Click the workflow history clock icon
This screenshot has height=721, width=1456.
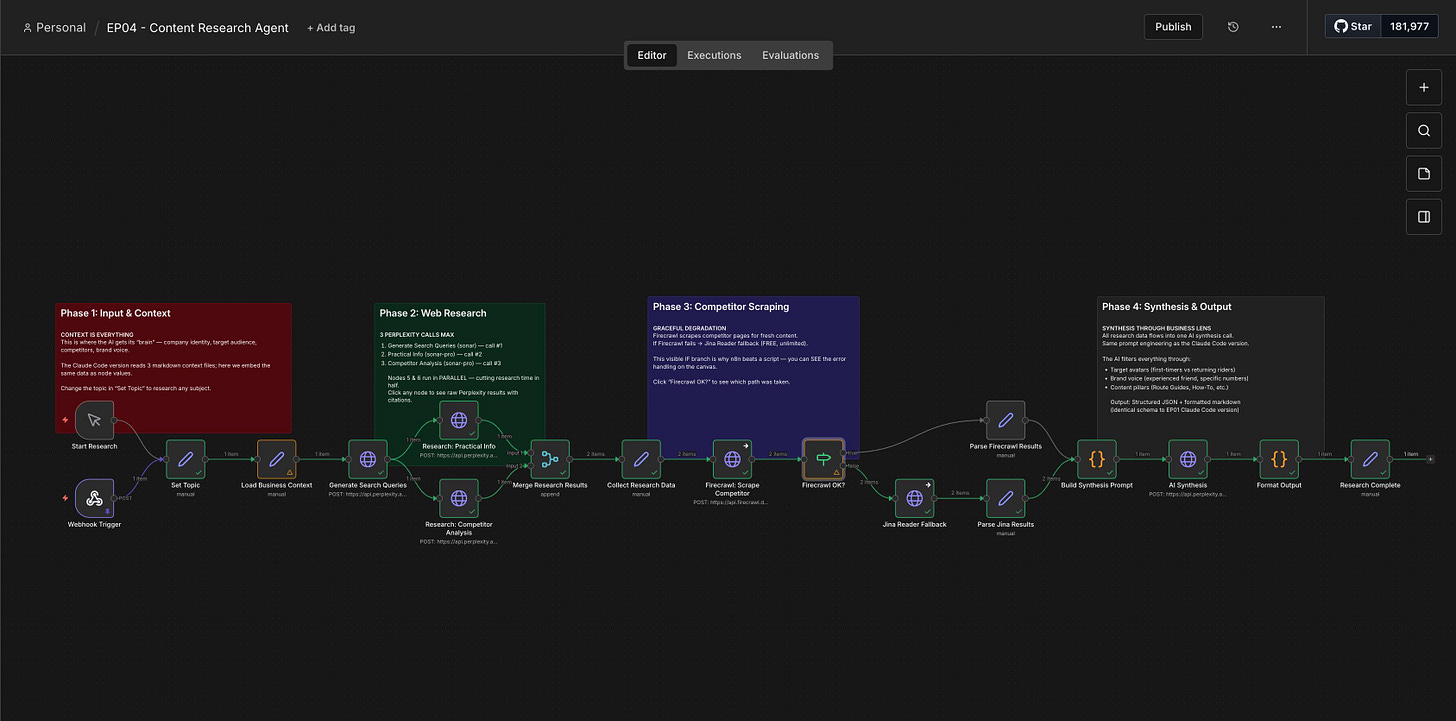(1233, 27)
